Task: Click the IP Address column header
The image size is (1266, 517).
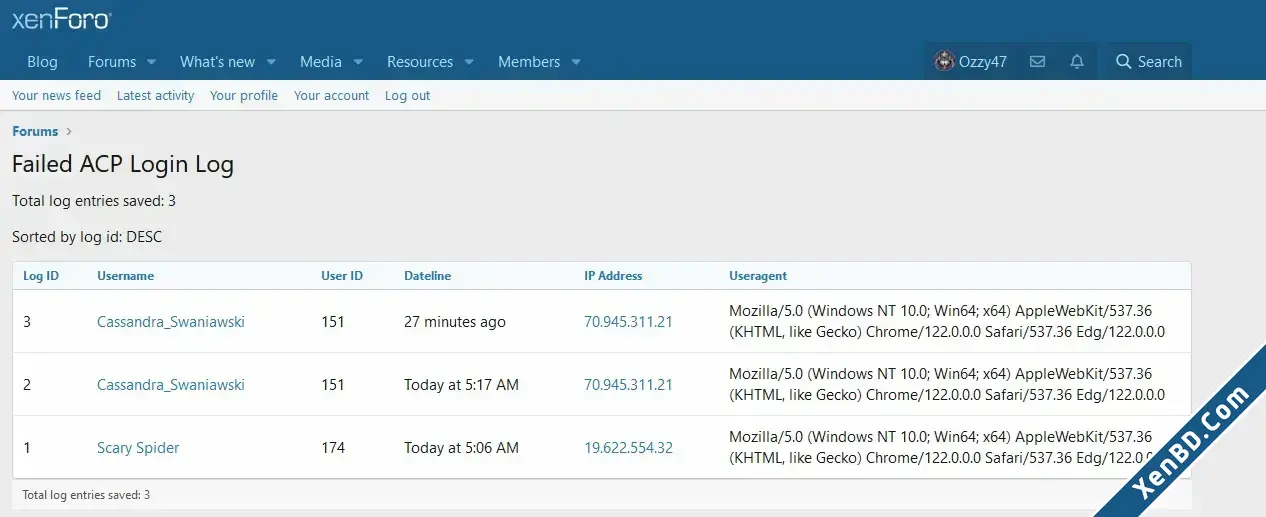Action: [x=613, y=276]
